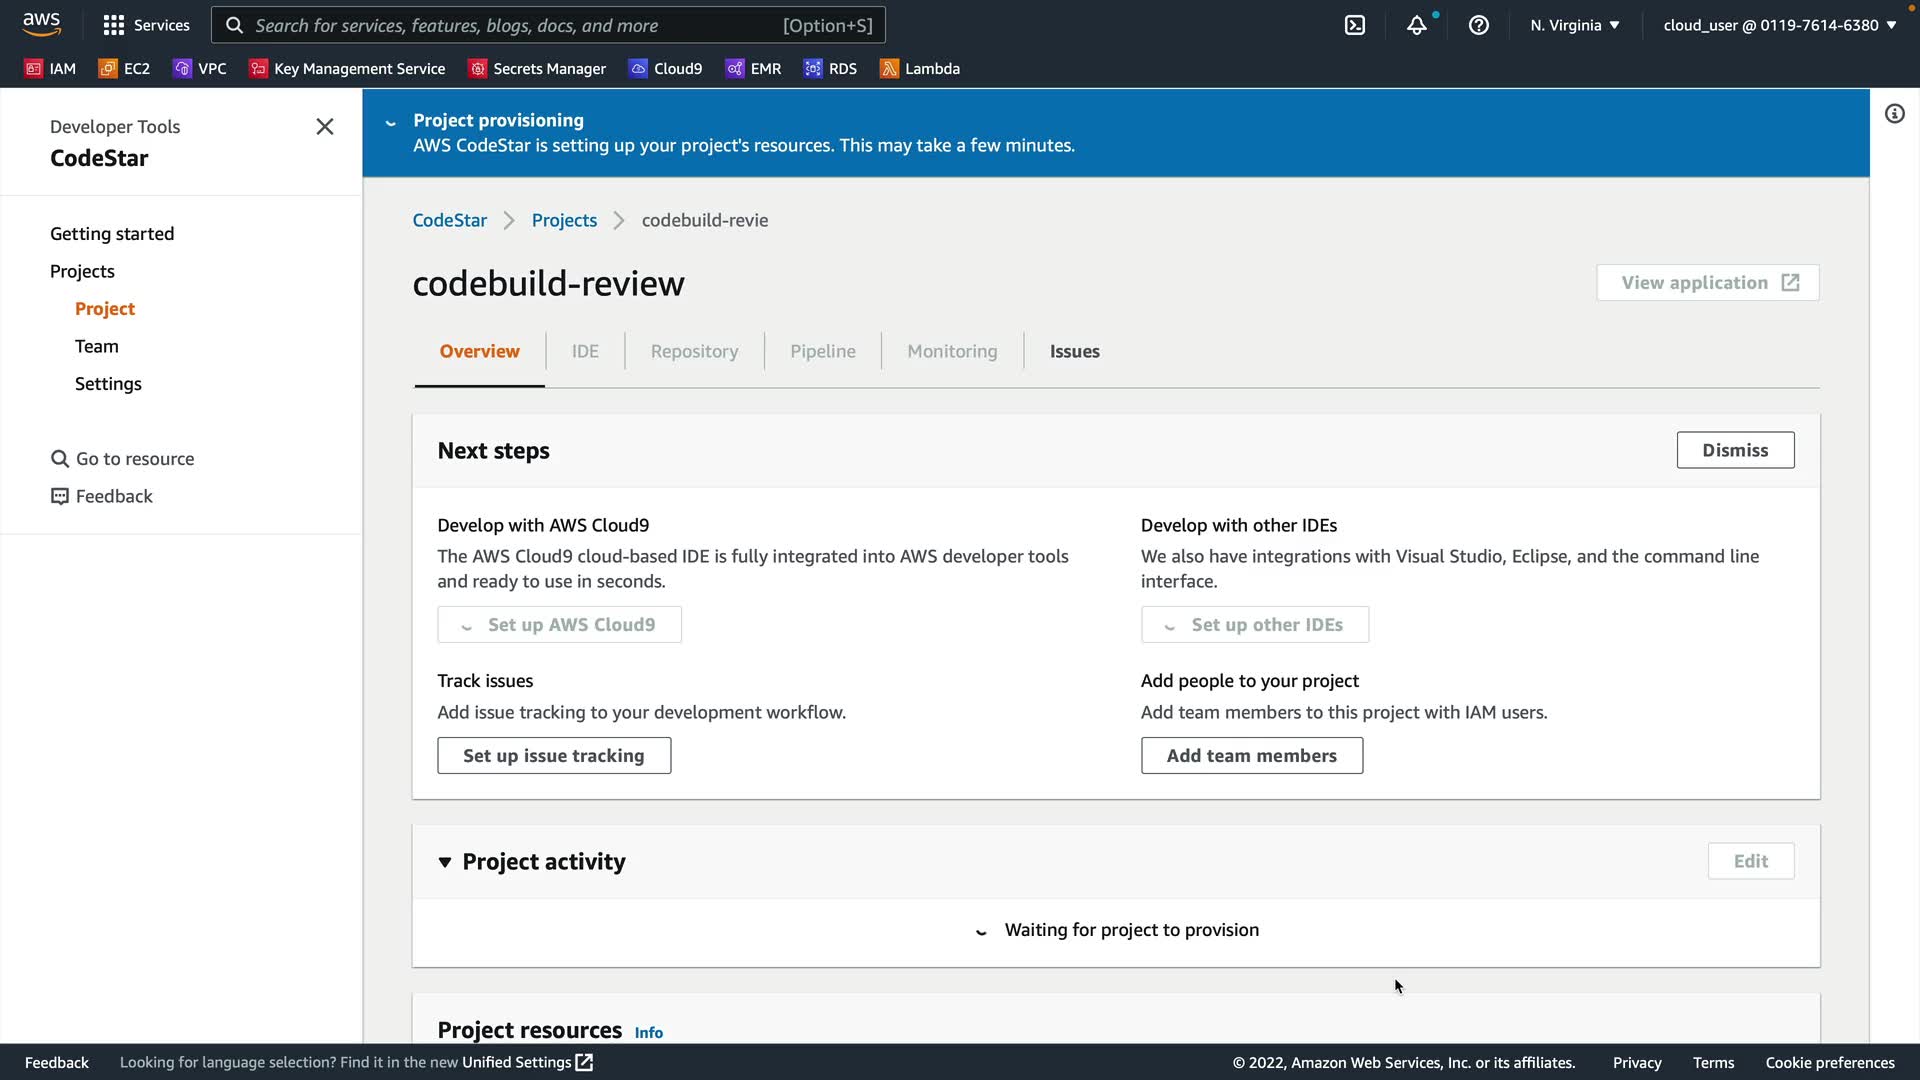Click the Add team members button
This screenshot has height=1080, width=1920.
tap(1251, 756)
